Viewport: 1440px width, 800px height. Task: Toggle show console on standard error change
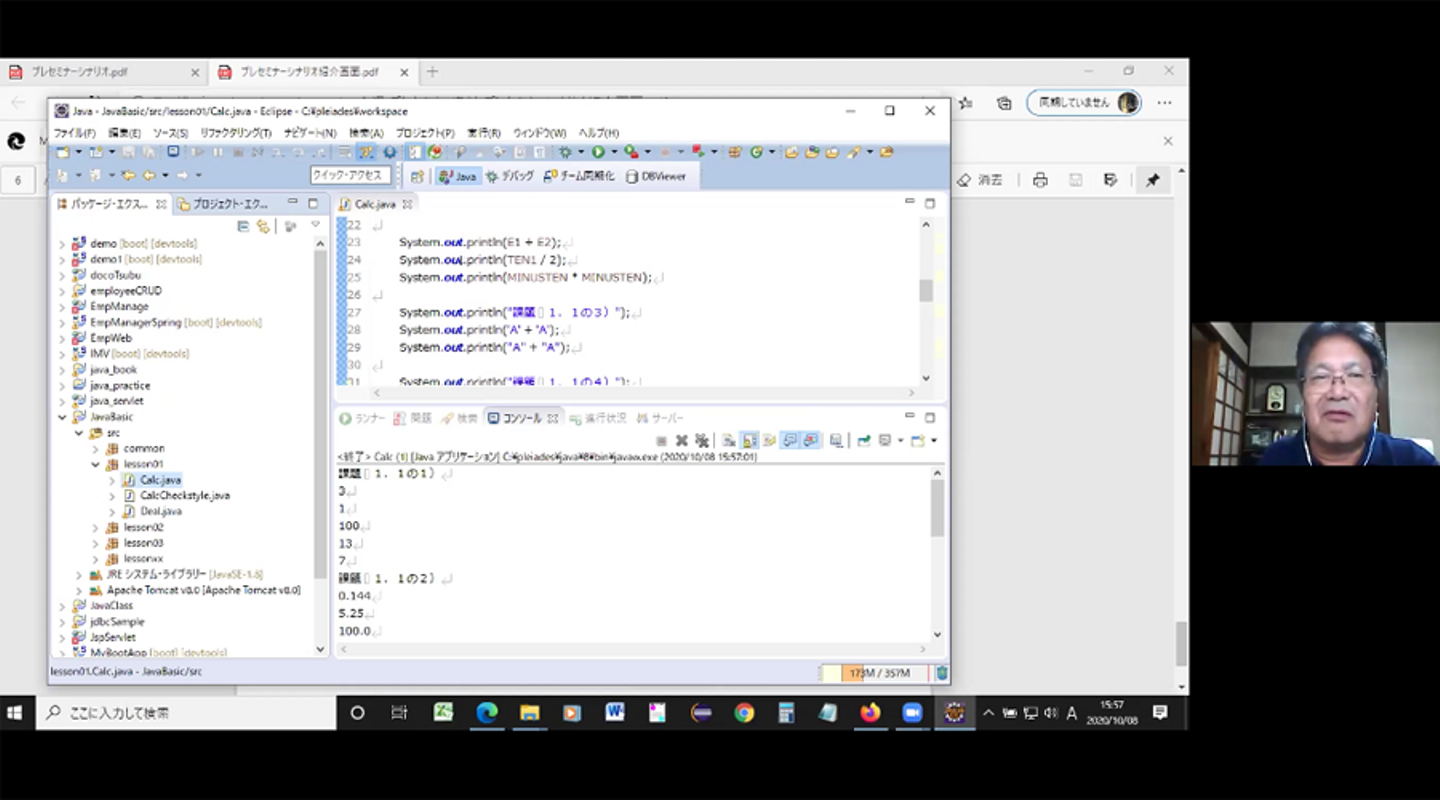(x=811, y=441)
